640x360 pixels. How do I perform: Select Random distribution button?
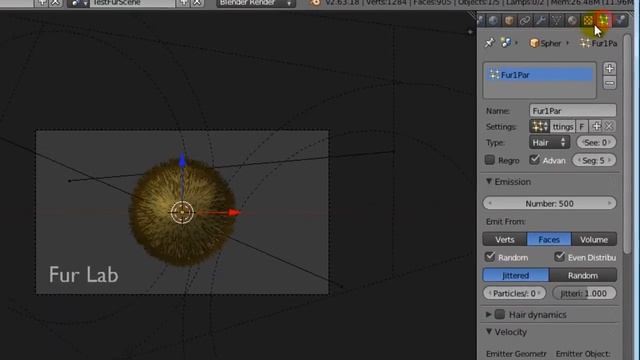(x=583, y=275)
